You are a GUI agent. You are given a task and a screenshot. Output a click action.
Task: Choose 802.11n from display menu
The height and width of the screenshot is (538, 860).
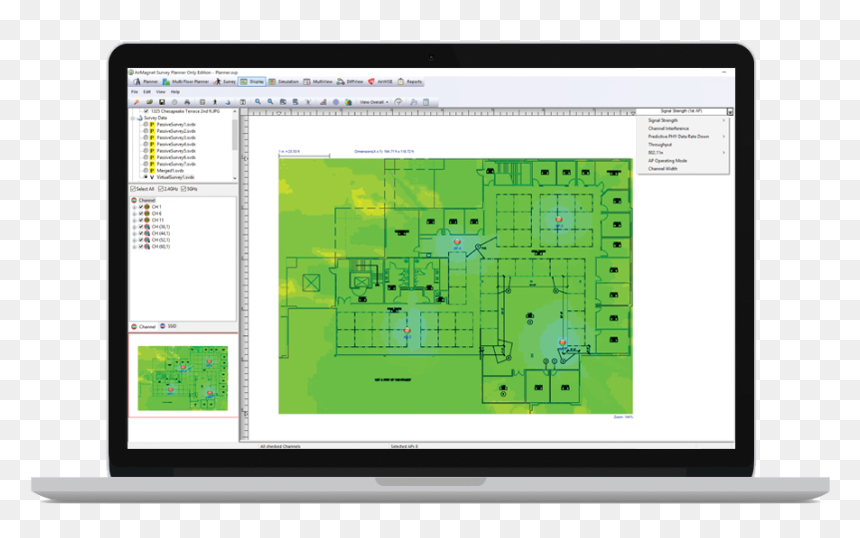point(683,152)
